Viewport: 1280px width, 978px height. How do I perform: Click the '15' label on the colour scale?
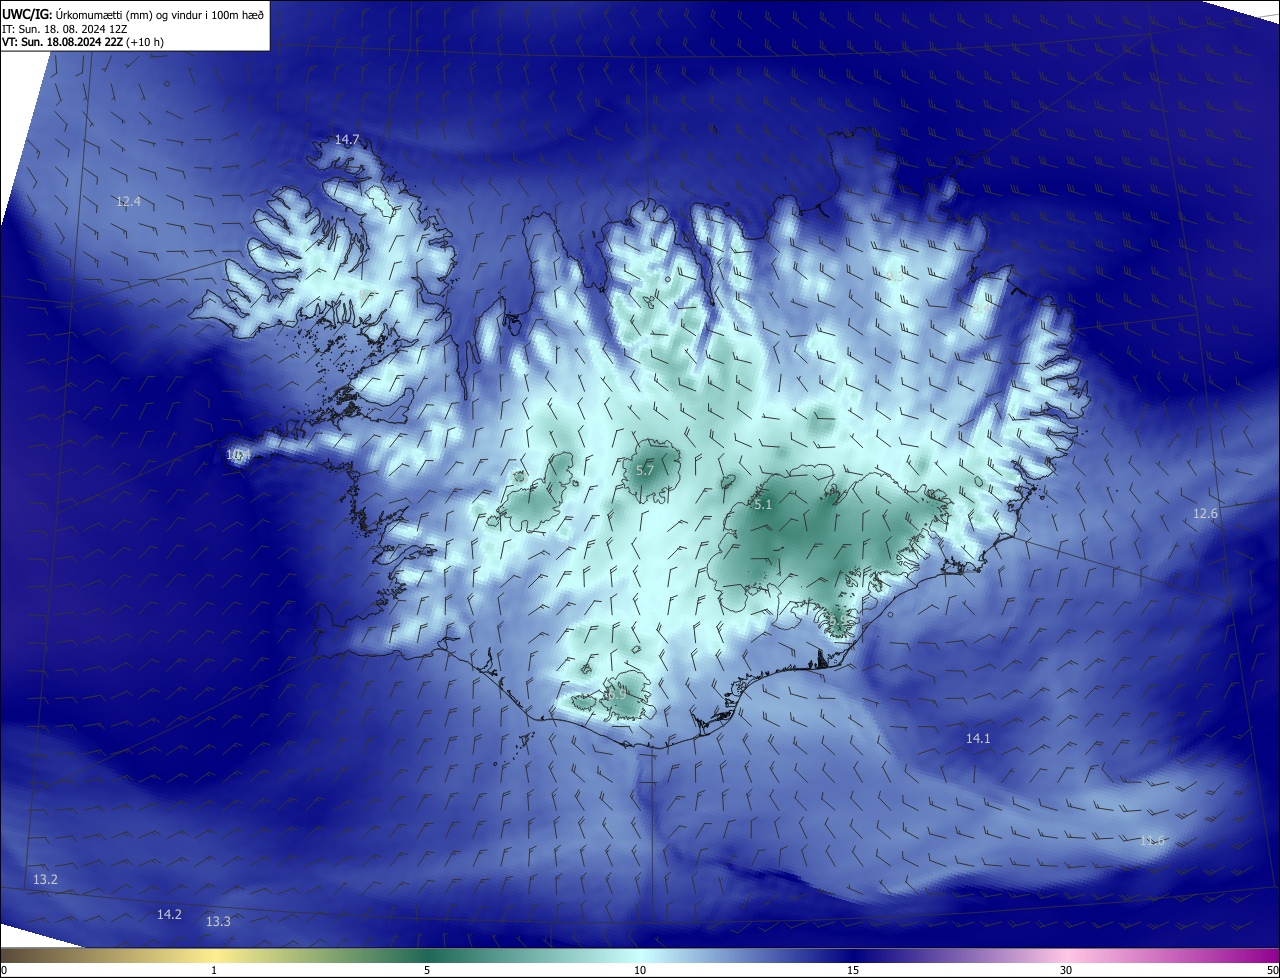coord(853,970)
